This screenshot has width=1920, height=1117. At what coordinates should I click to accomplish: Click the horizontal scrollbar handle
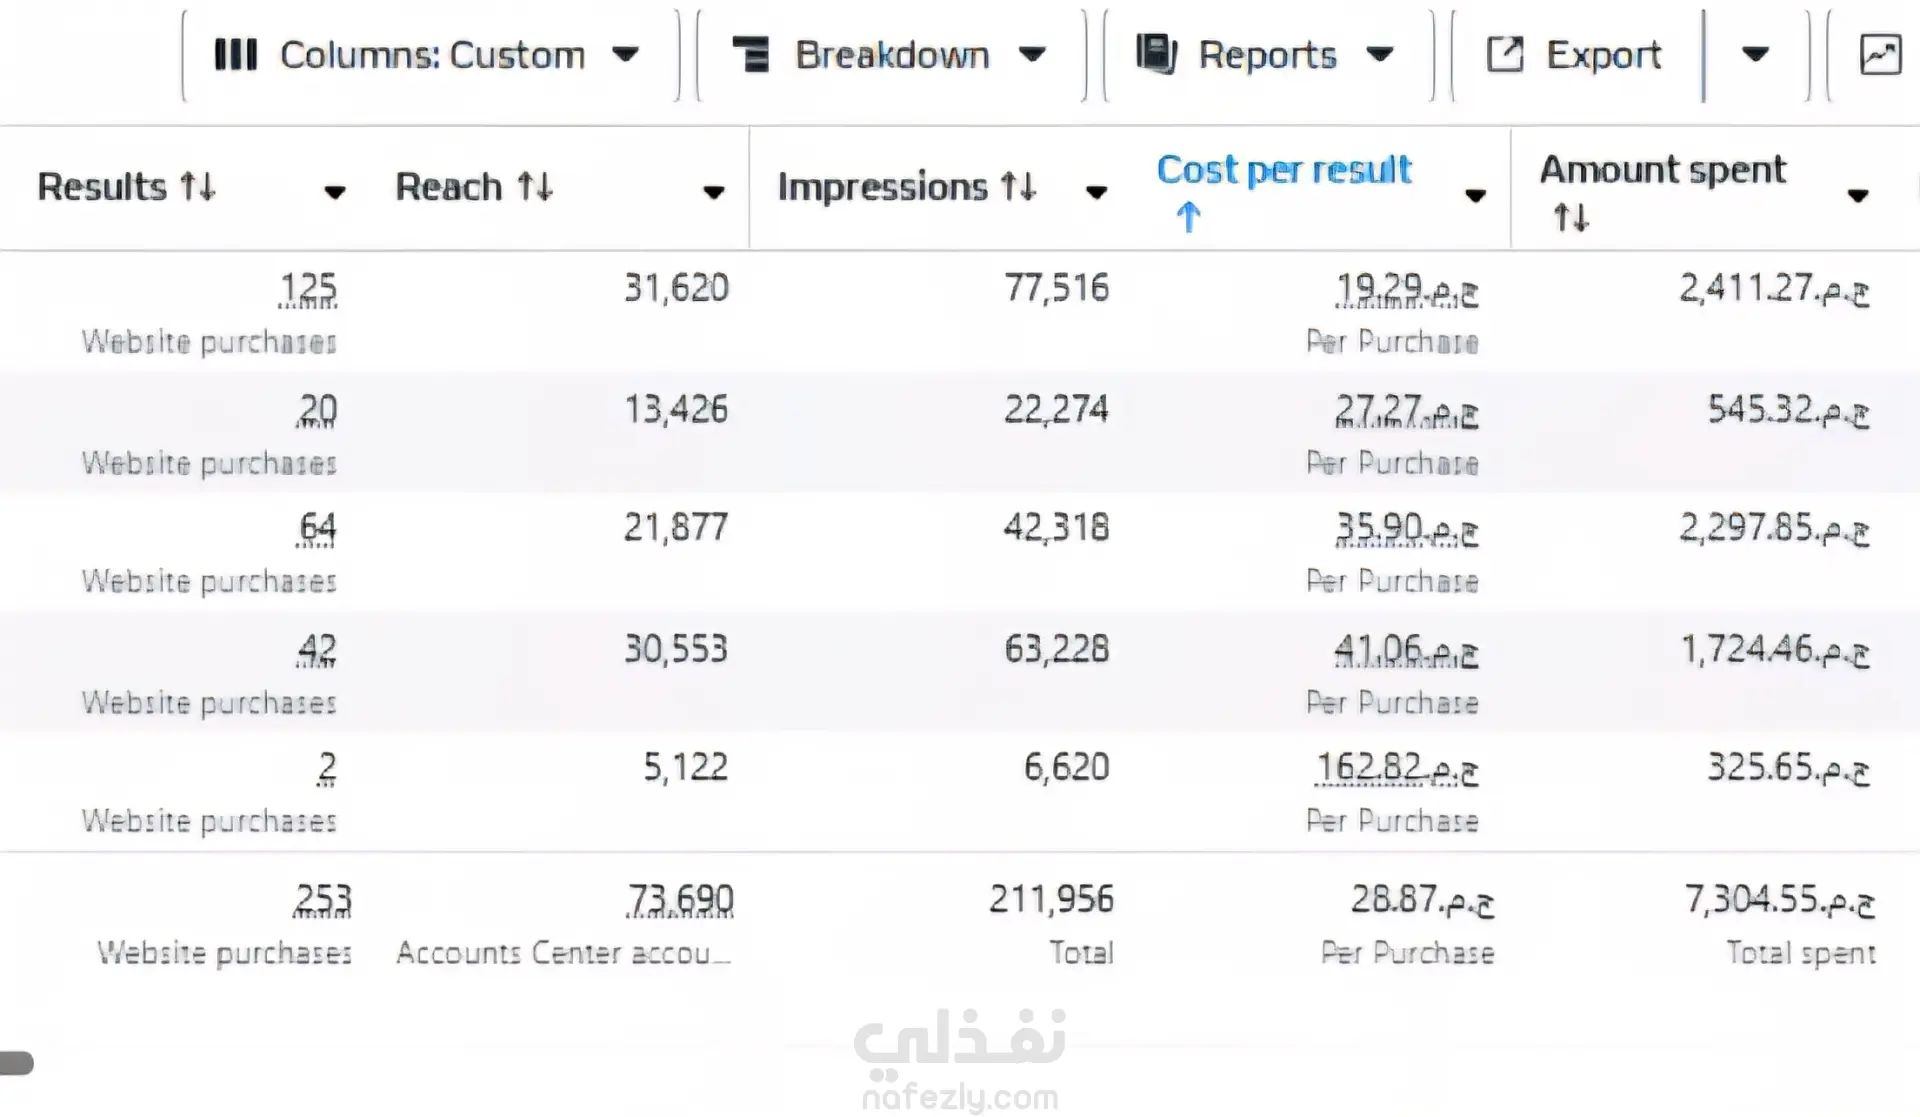tap(17, 1063)
